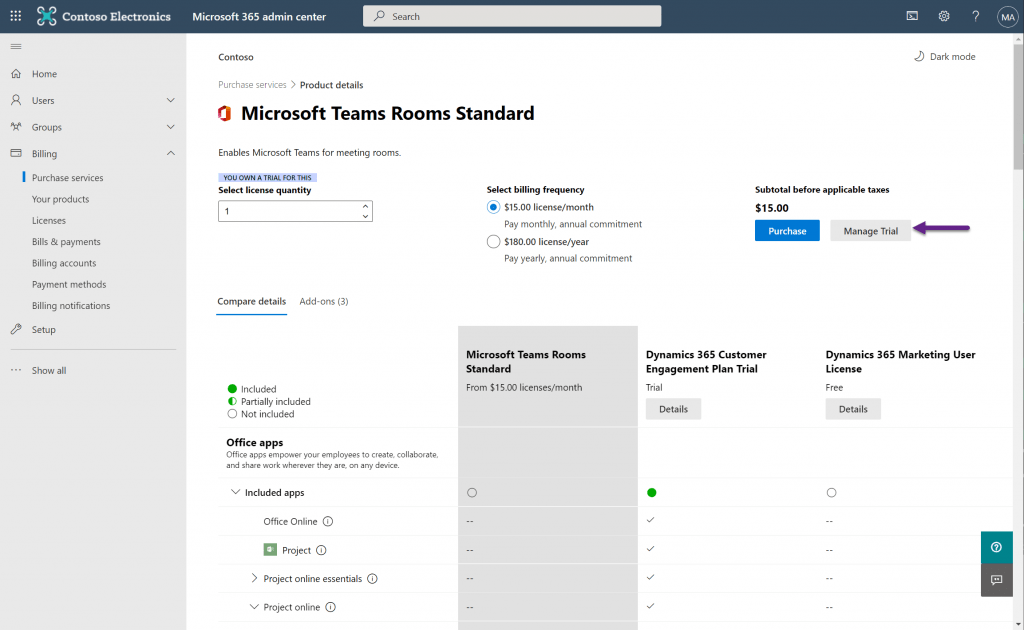Show info icon beside Project online

tap(330, 607)
